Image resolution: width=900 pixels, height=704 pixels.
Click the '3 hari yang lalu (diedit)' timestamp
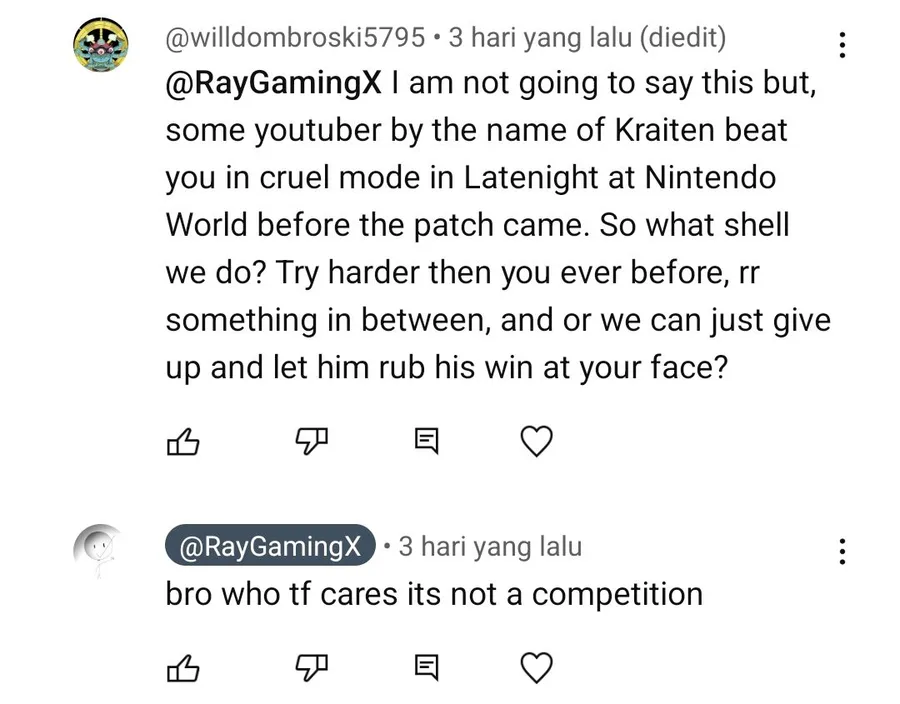[x=587, y=38]
